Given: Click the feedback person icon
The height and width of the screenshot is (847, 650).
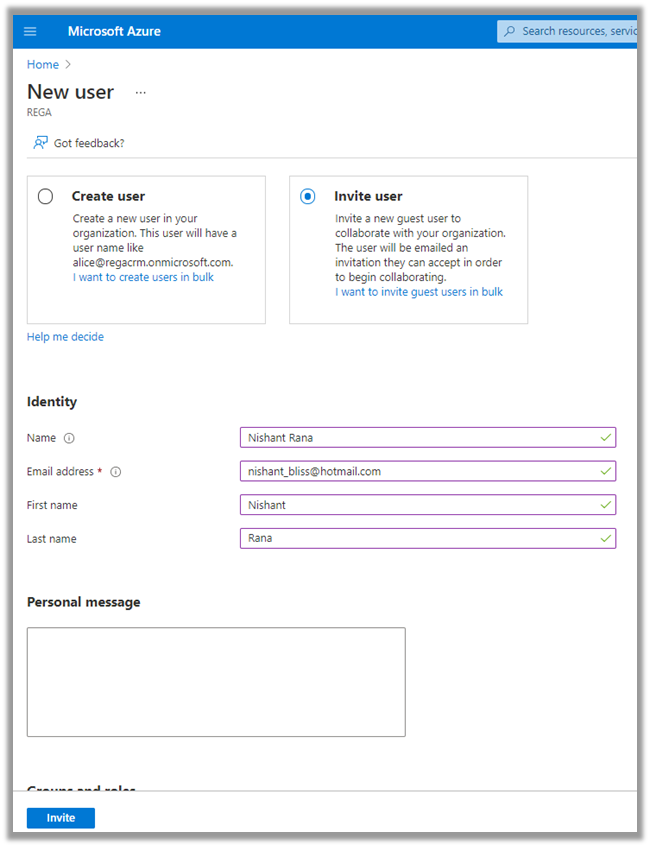Looking at the screenshot, I should [x=40, y=143].
